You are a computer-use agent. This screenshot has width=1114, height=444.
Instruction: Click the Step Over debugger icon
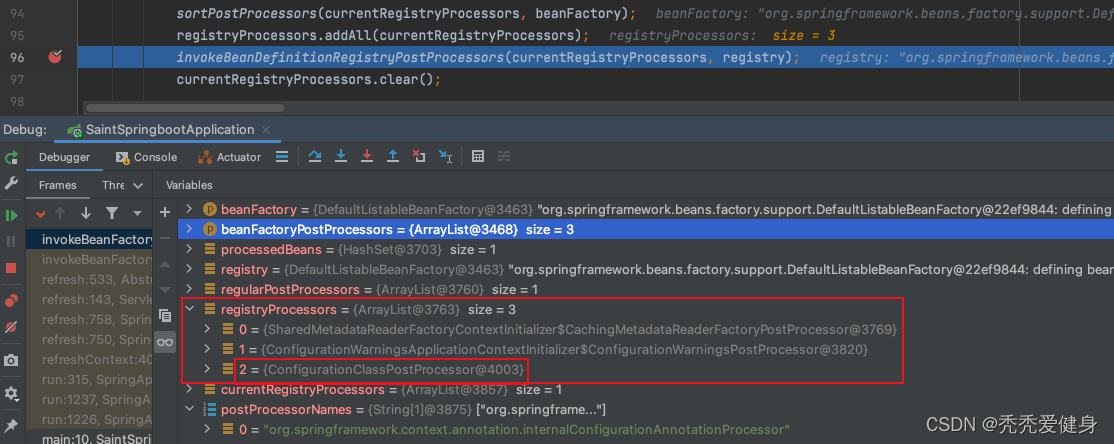(x=315, y=157)
